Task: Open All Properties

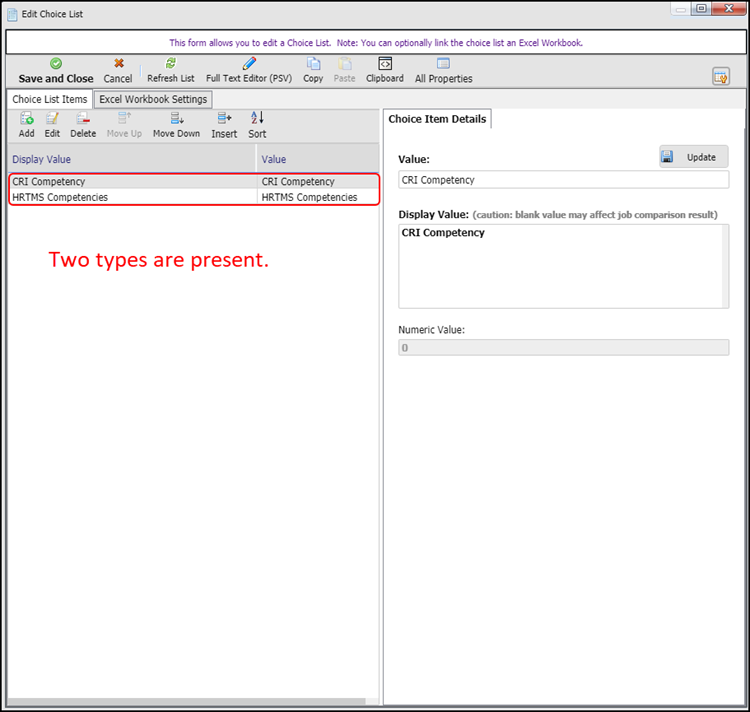Action: click(443, 71)
